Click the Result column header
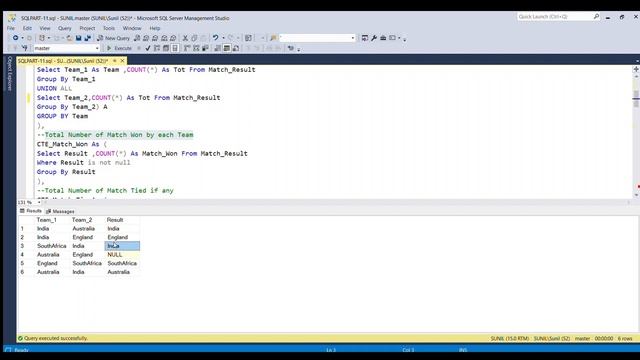This screenshot has width=640, height=360. (x=122, y=220)
